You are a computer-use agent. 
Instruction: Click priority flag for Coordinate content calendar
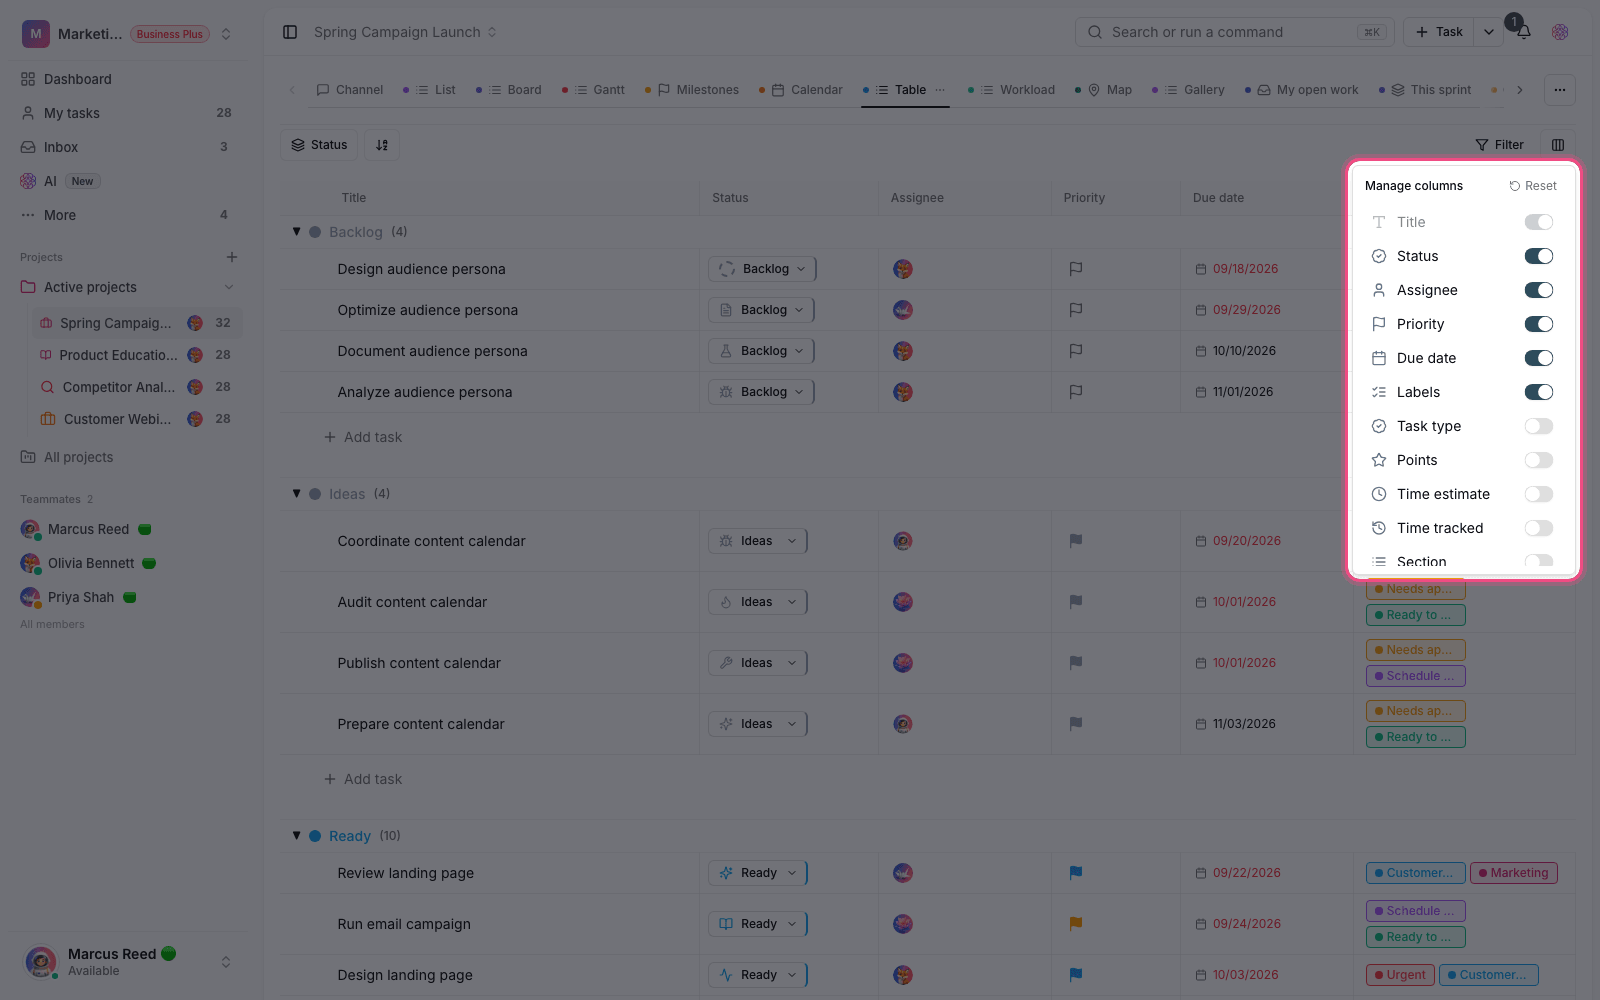click(1076, 541)
